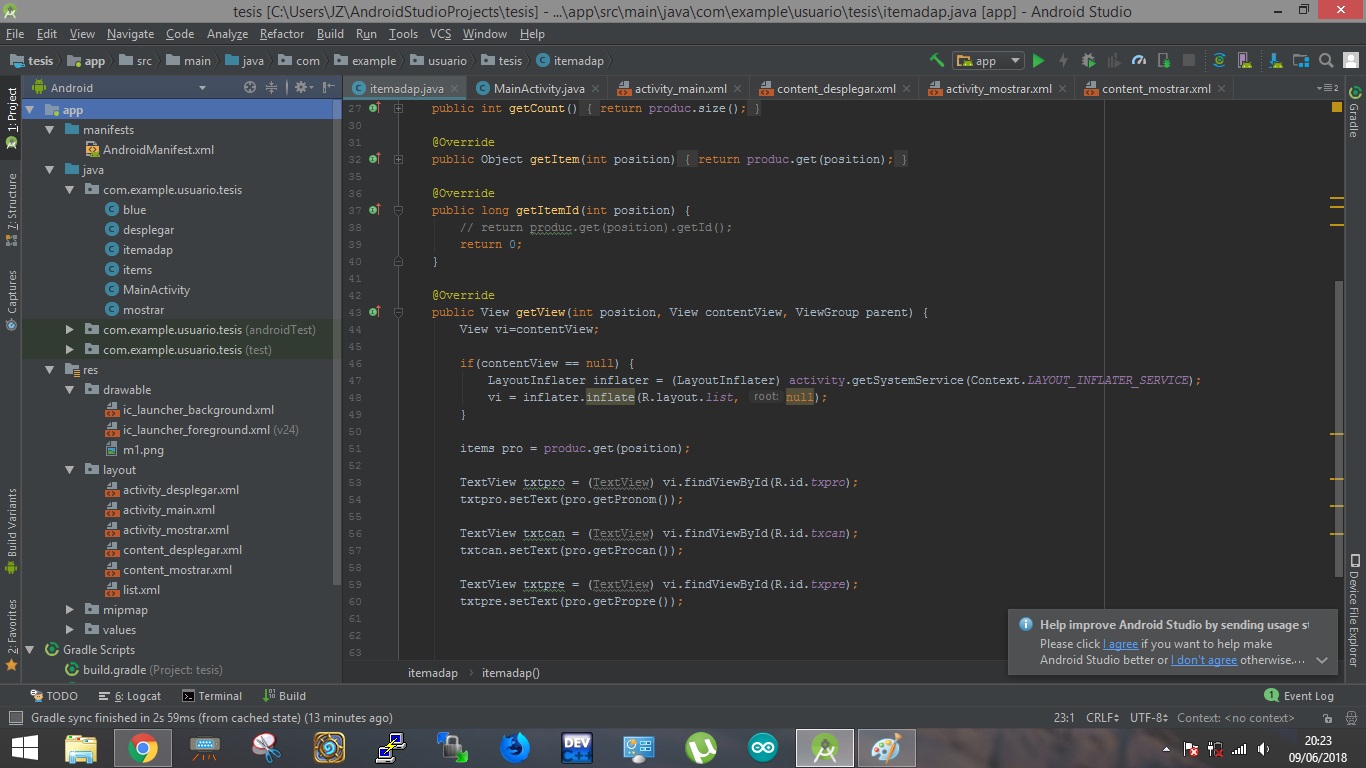Screen dimensions: 1366x768
Task: Toggle the 6: Logcat tool window
Action: 130,696
